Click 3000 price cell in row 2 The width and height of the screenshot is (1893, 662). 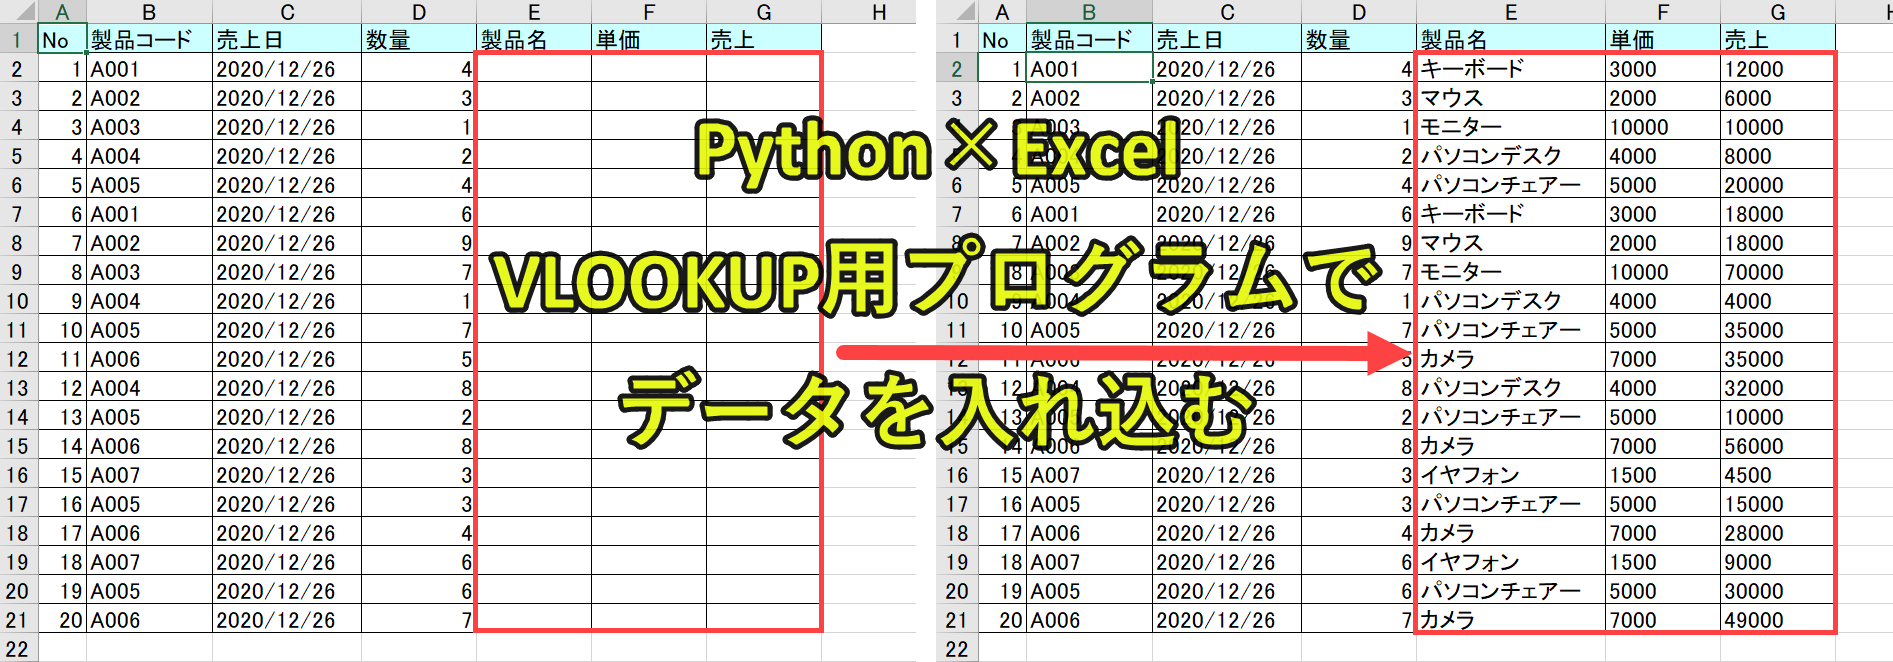(x=1663, y=69)
